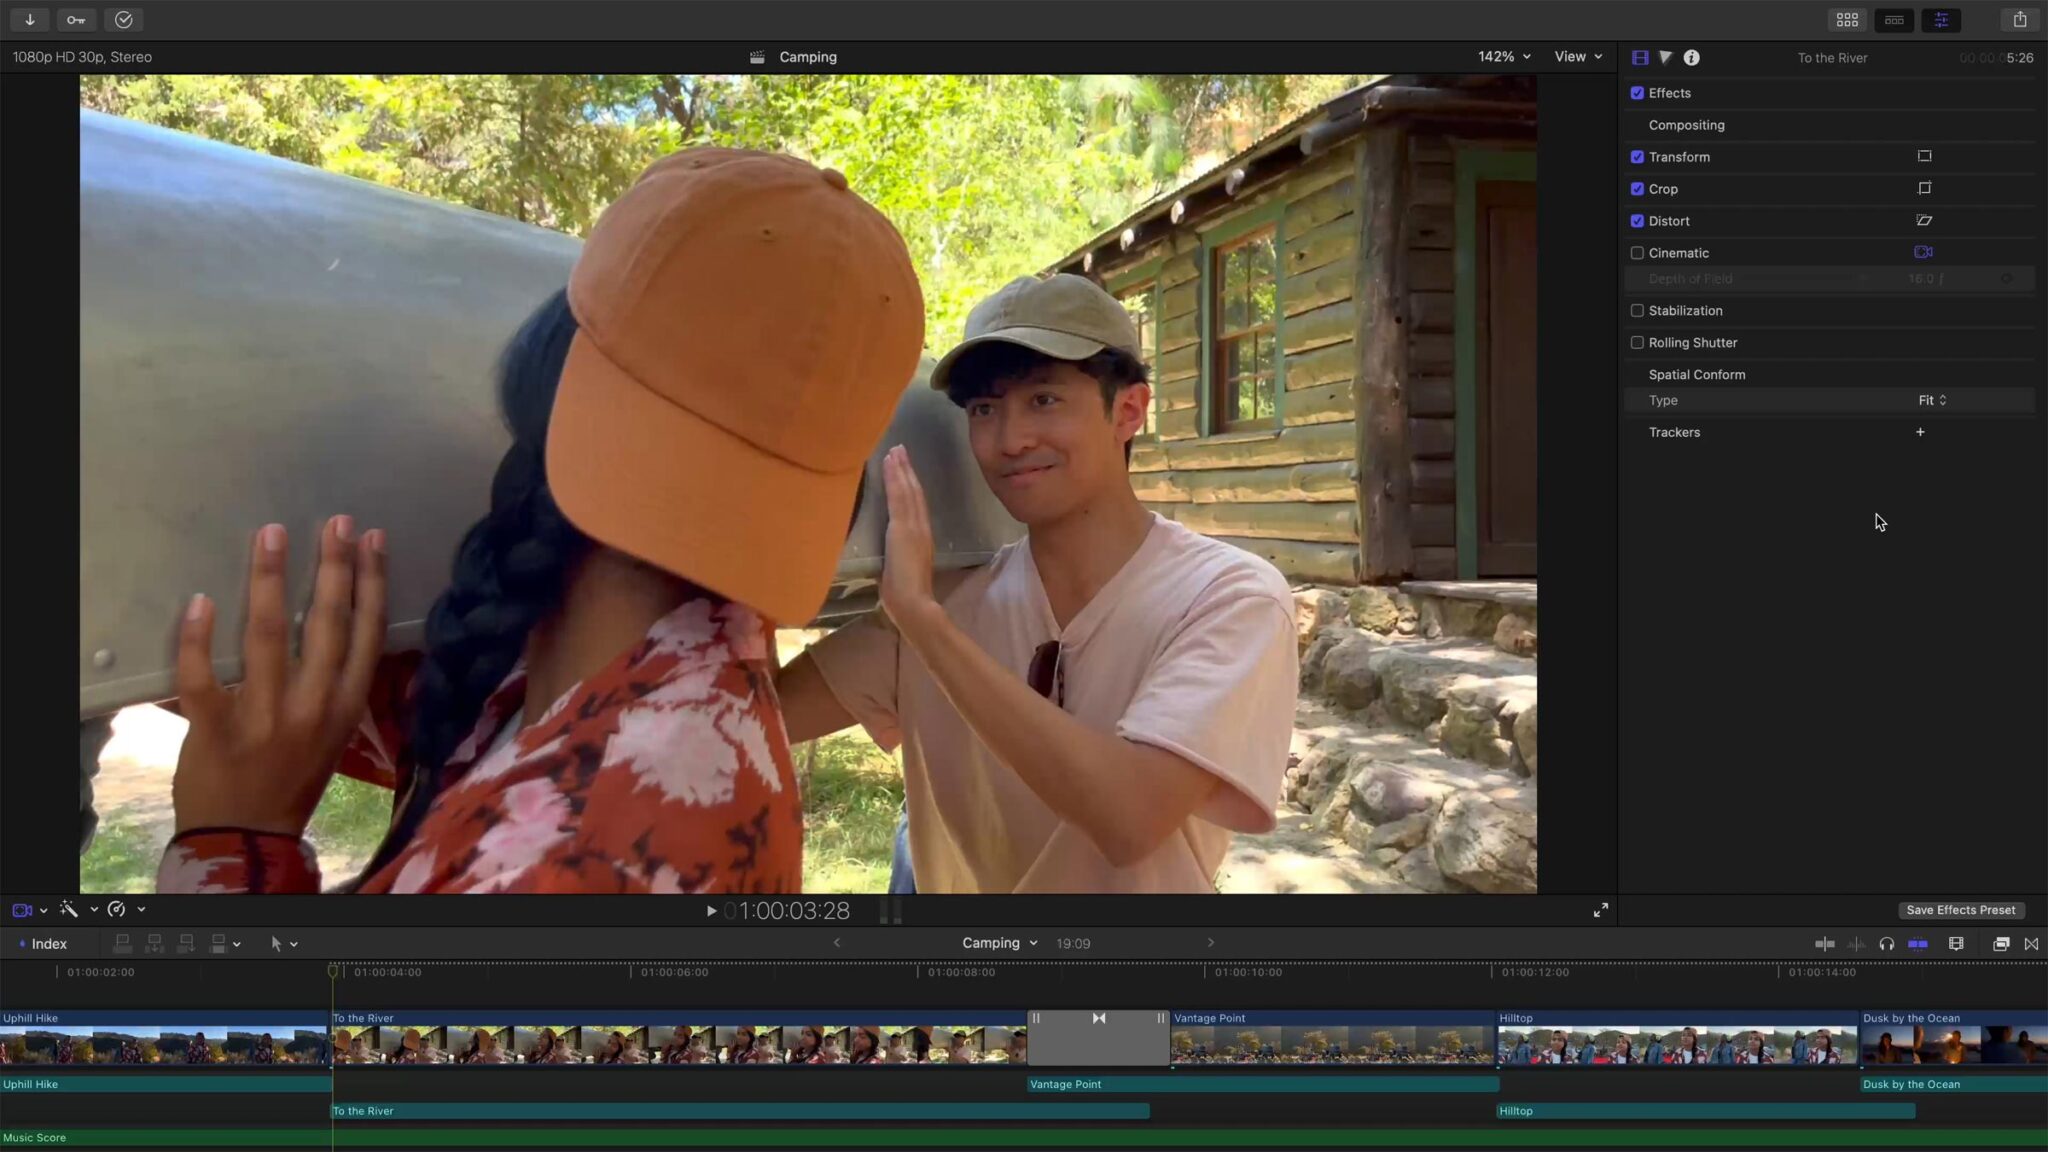Enable the Stabilization checkbox
This screenshot has width=2048, height=1152.
[x=1637, y=311]
